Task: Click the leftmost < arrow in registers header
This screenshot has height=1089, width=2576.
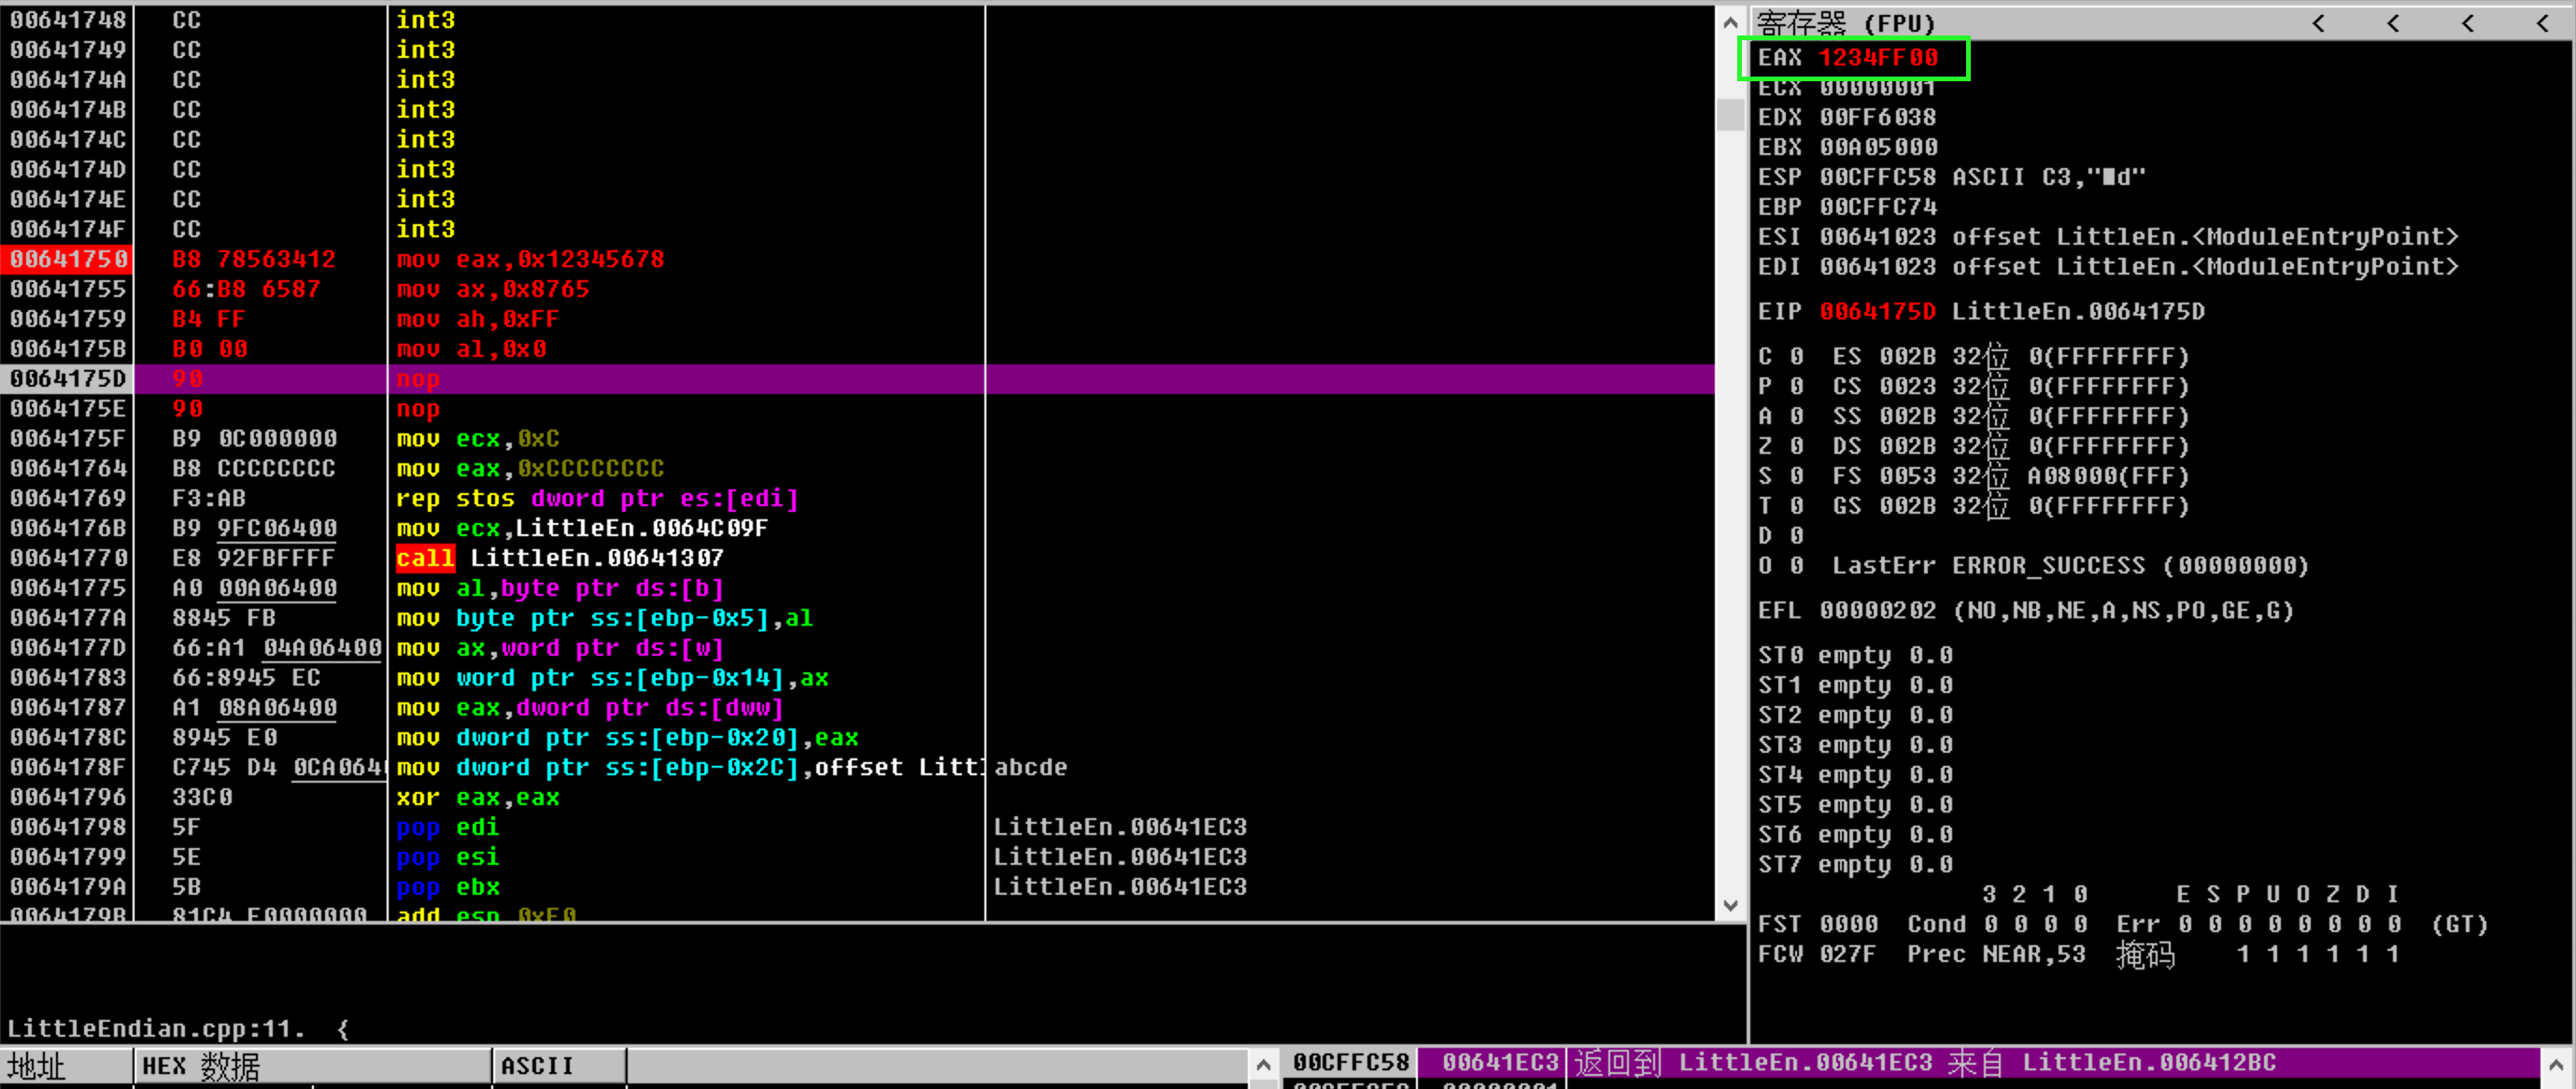Action: 2317,22
